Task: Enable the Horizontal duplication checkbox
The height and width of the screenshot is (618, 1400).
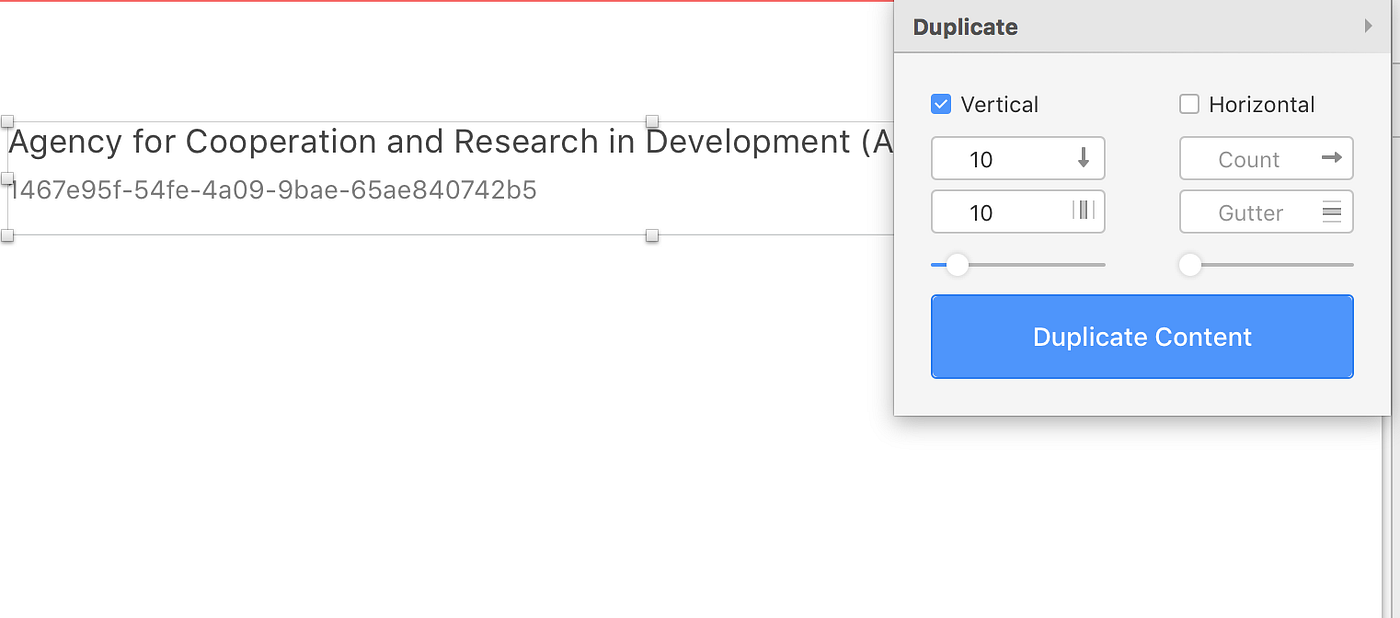Action: click(1189, 103)
